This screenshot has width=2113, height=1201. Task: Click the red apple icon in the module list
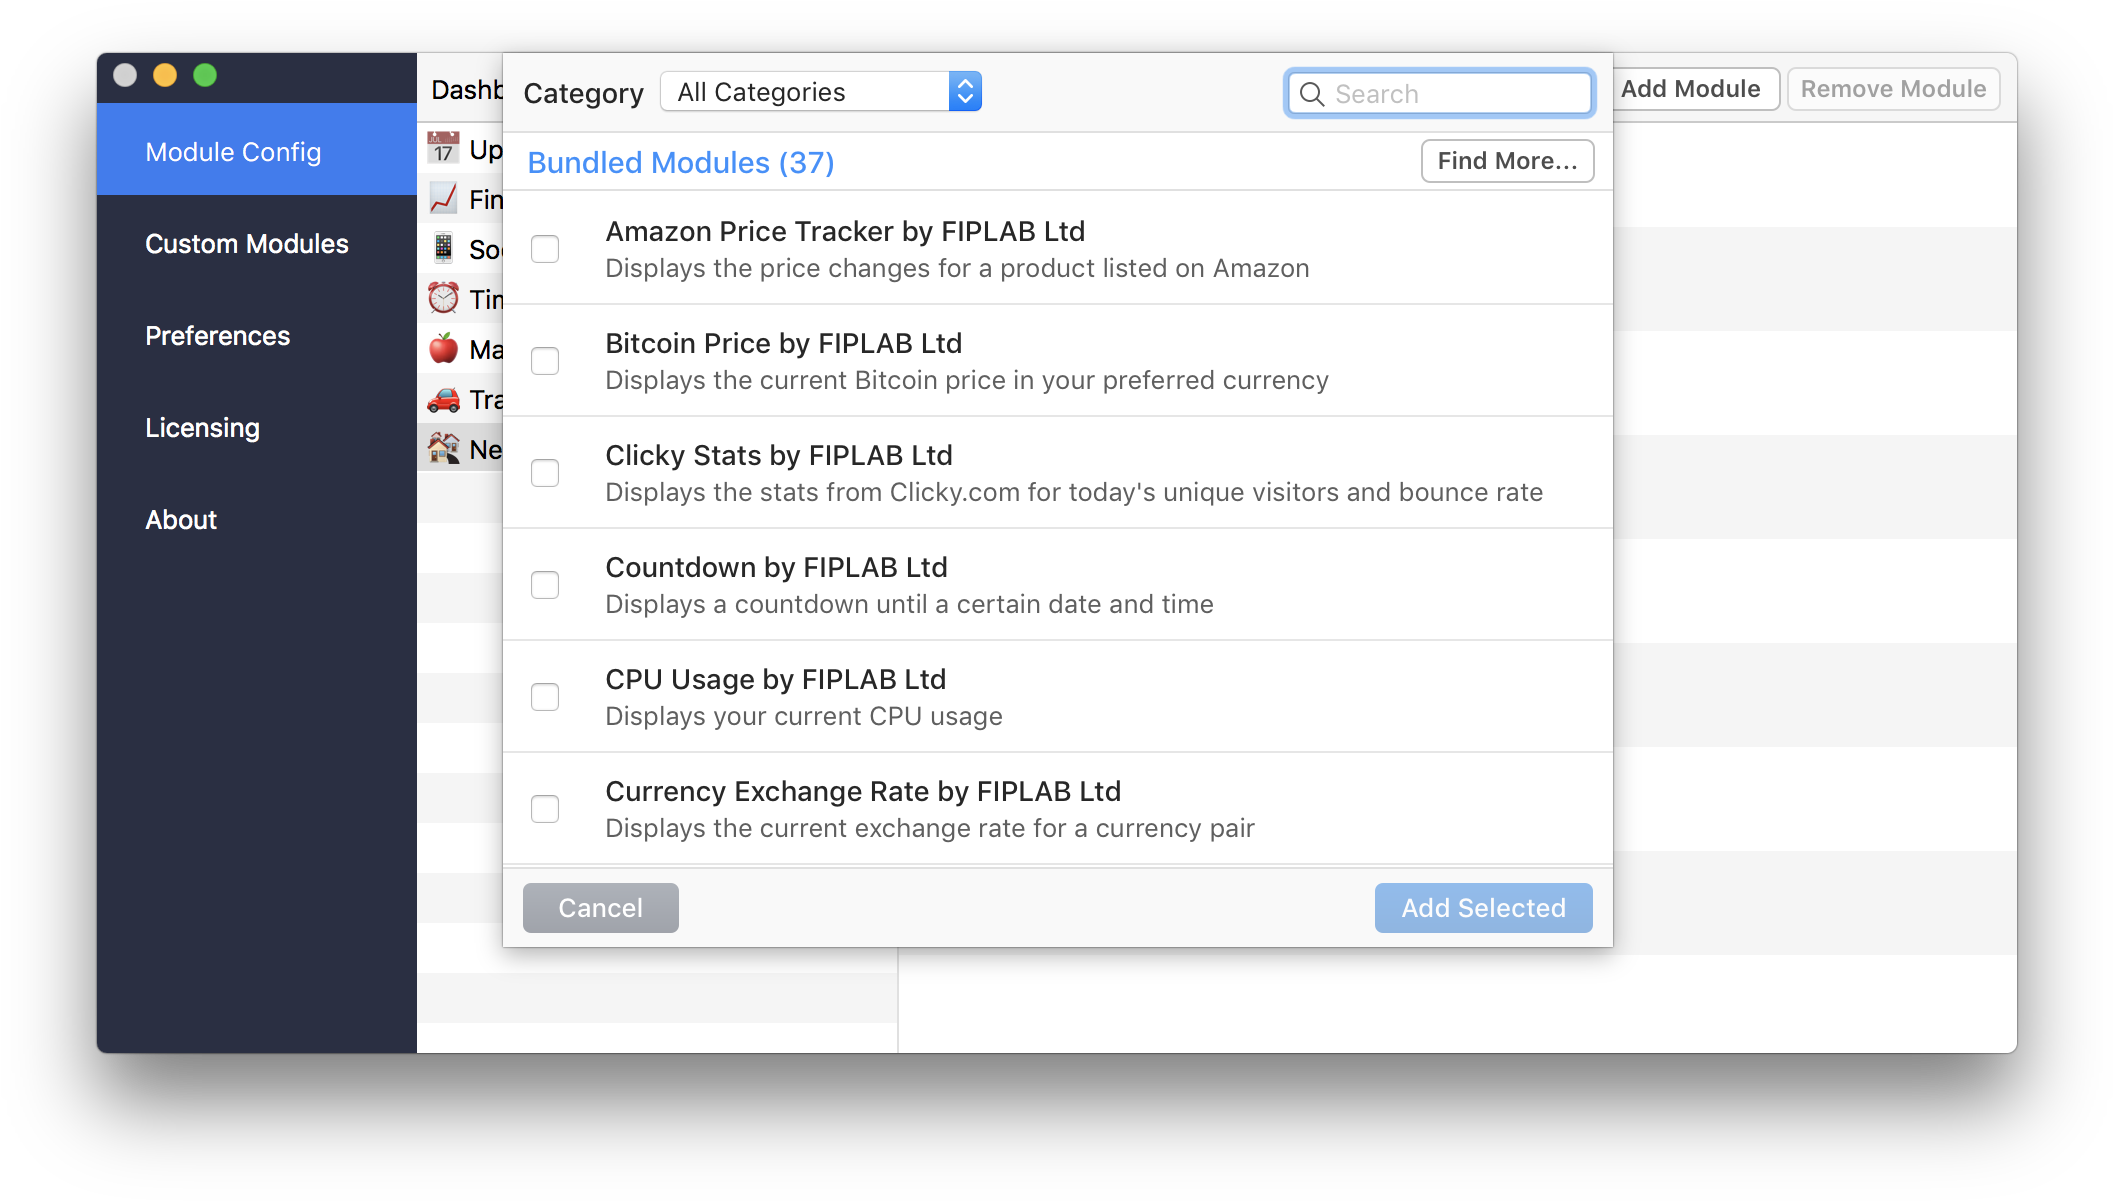point(443,348)
